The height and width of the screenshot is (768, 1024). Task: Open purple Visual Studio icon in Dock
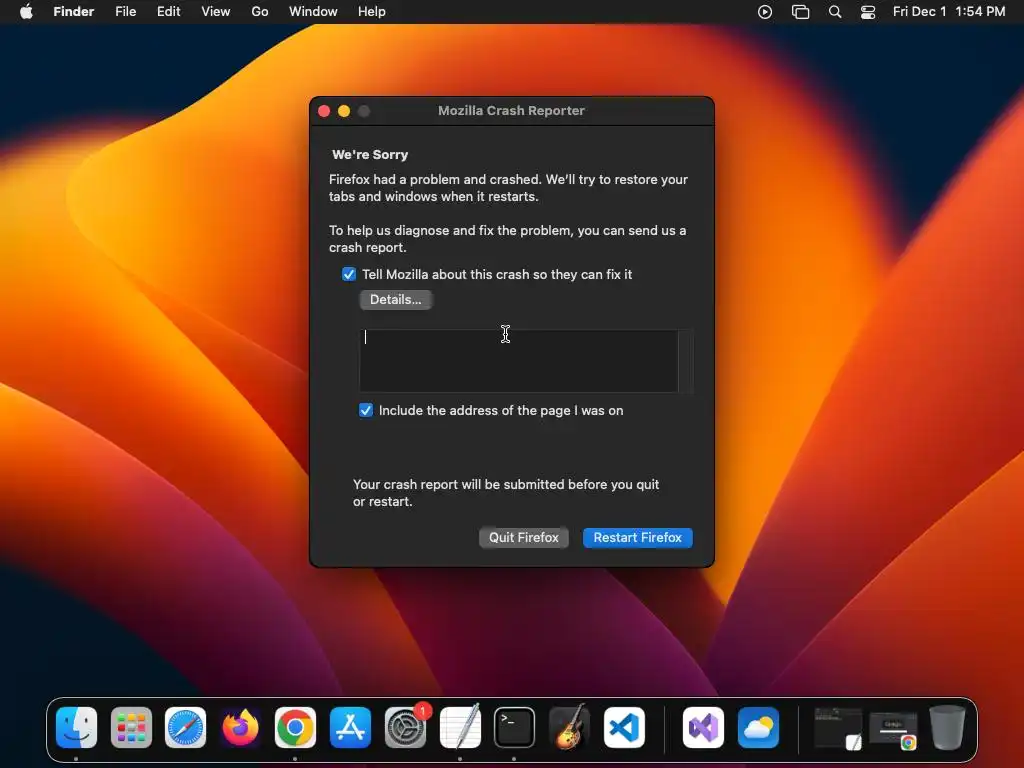click(x=703, y=728)
